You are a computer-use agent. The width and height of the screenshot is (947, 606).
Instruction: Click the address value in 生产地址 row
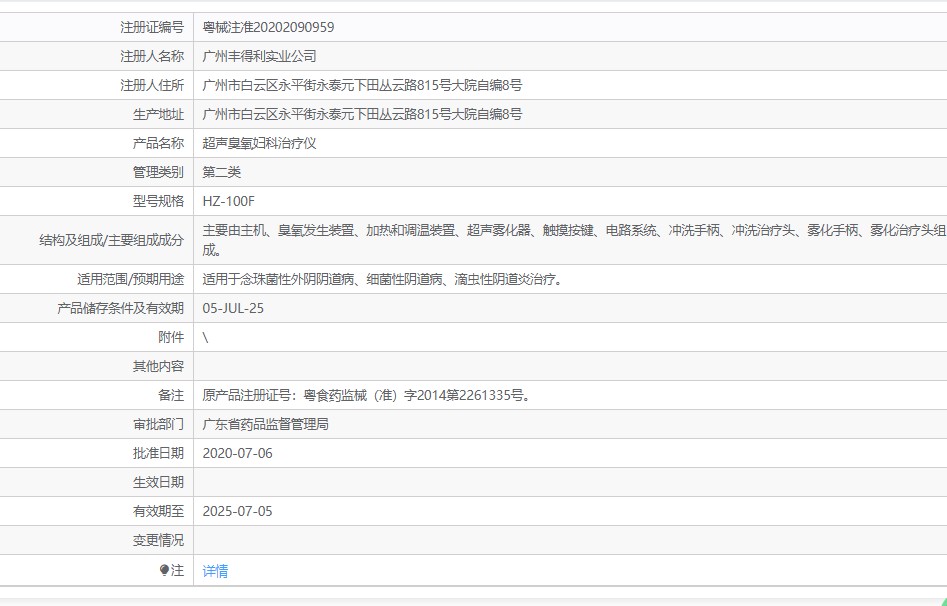(362, 114)
